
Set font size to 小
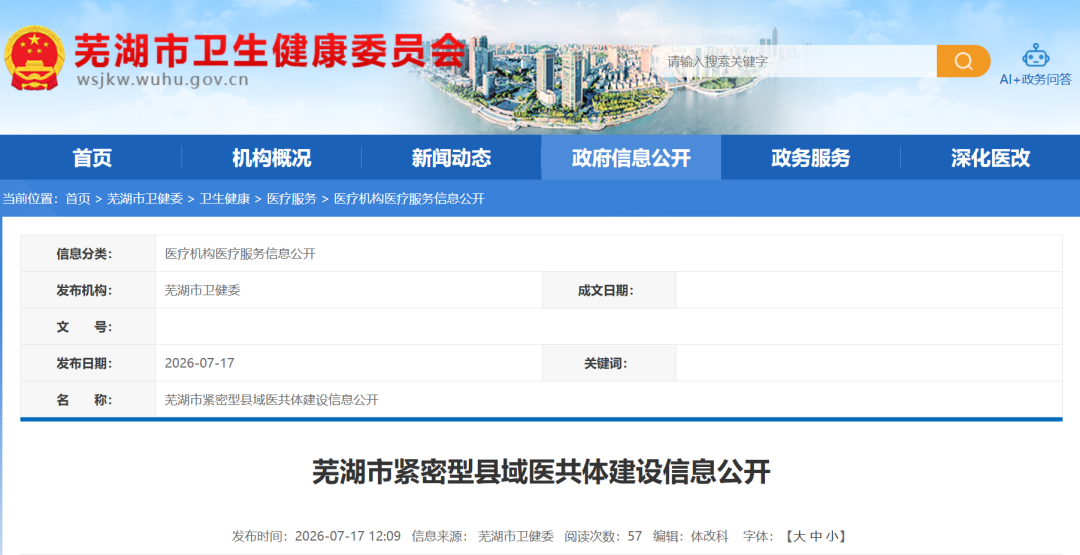click(x=832, y=536)
